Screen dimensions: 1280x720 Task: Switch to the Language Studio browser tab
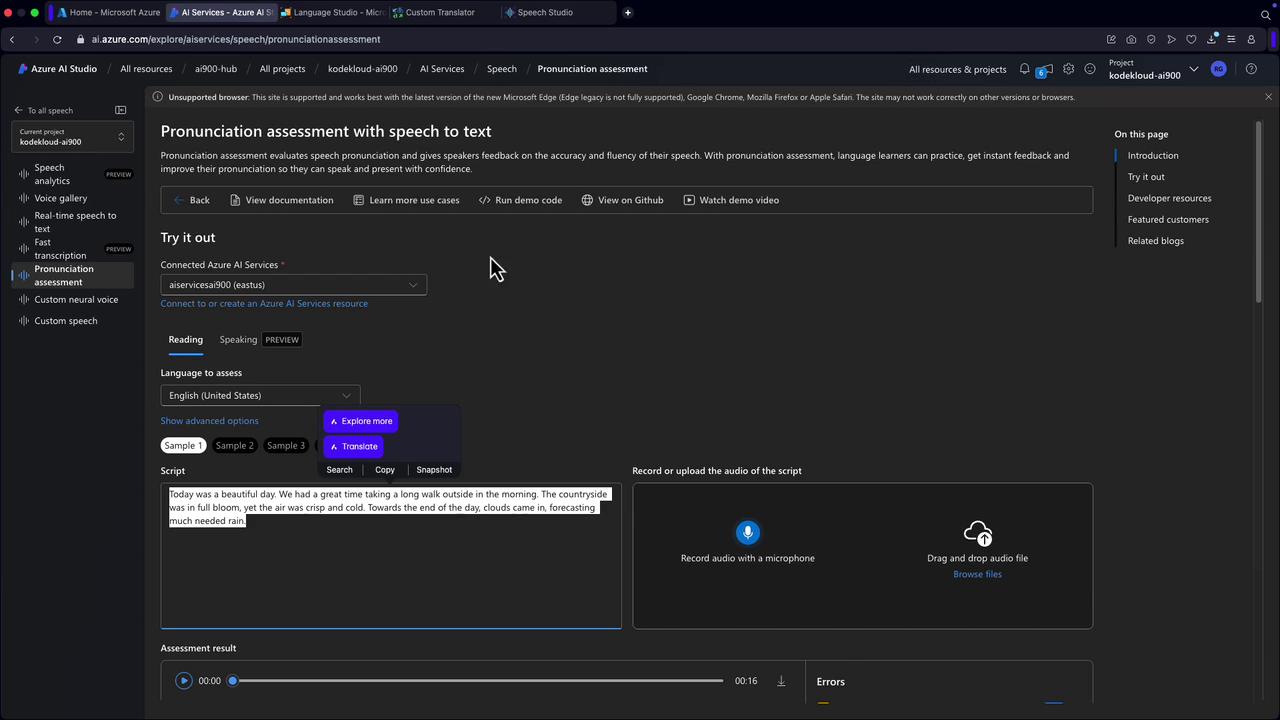(332, 13)
